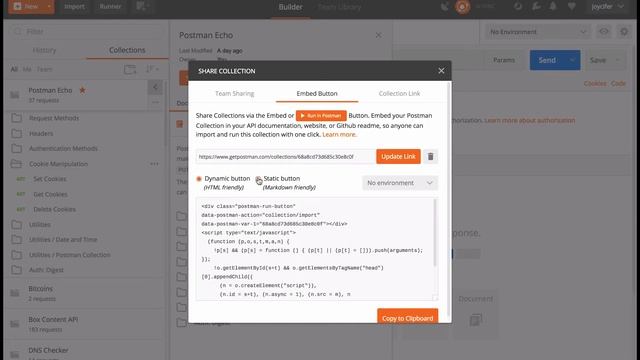Viewport: 640px width, 360px height.
Task: Open the History tab in sidebar
Action: [x=44, y=50]
